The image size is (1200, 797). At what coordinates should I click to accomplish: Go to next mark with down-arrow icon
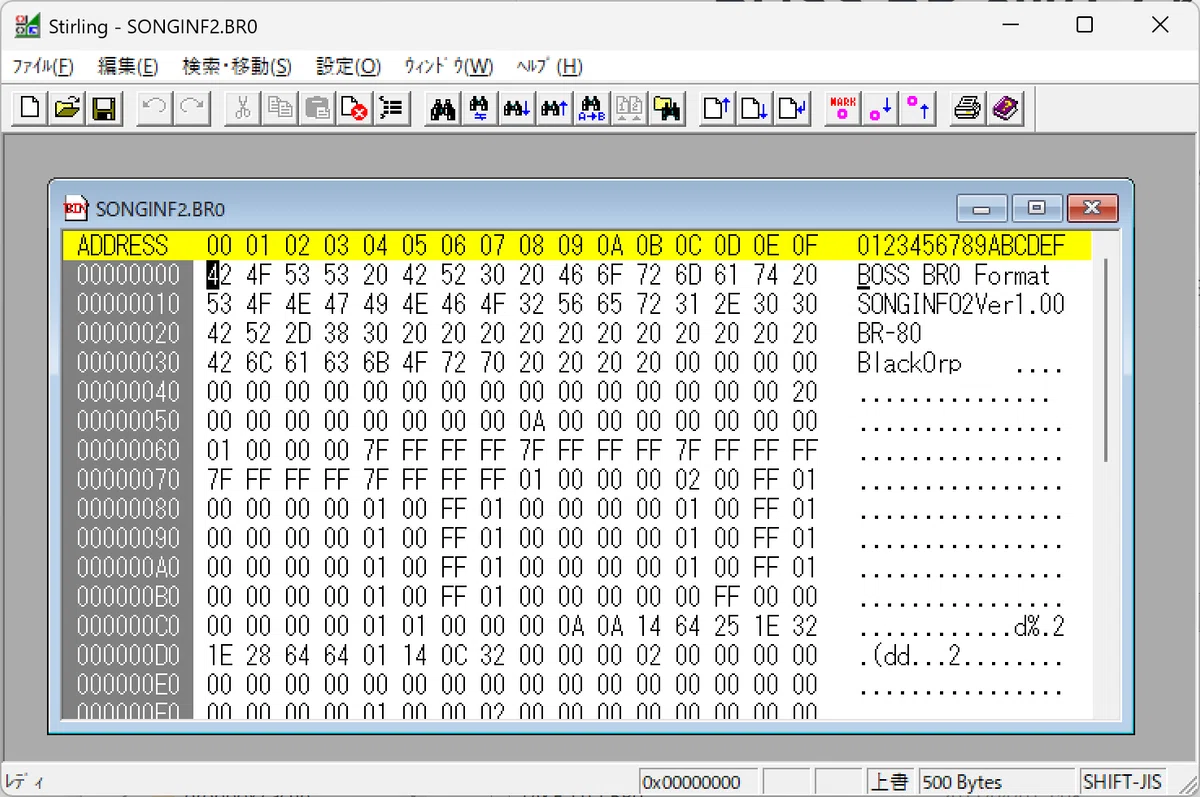[x=880, y=108]
